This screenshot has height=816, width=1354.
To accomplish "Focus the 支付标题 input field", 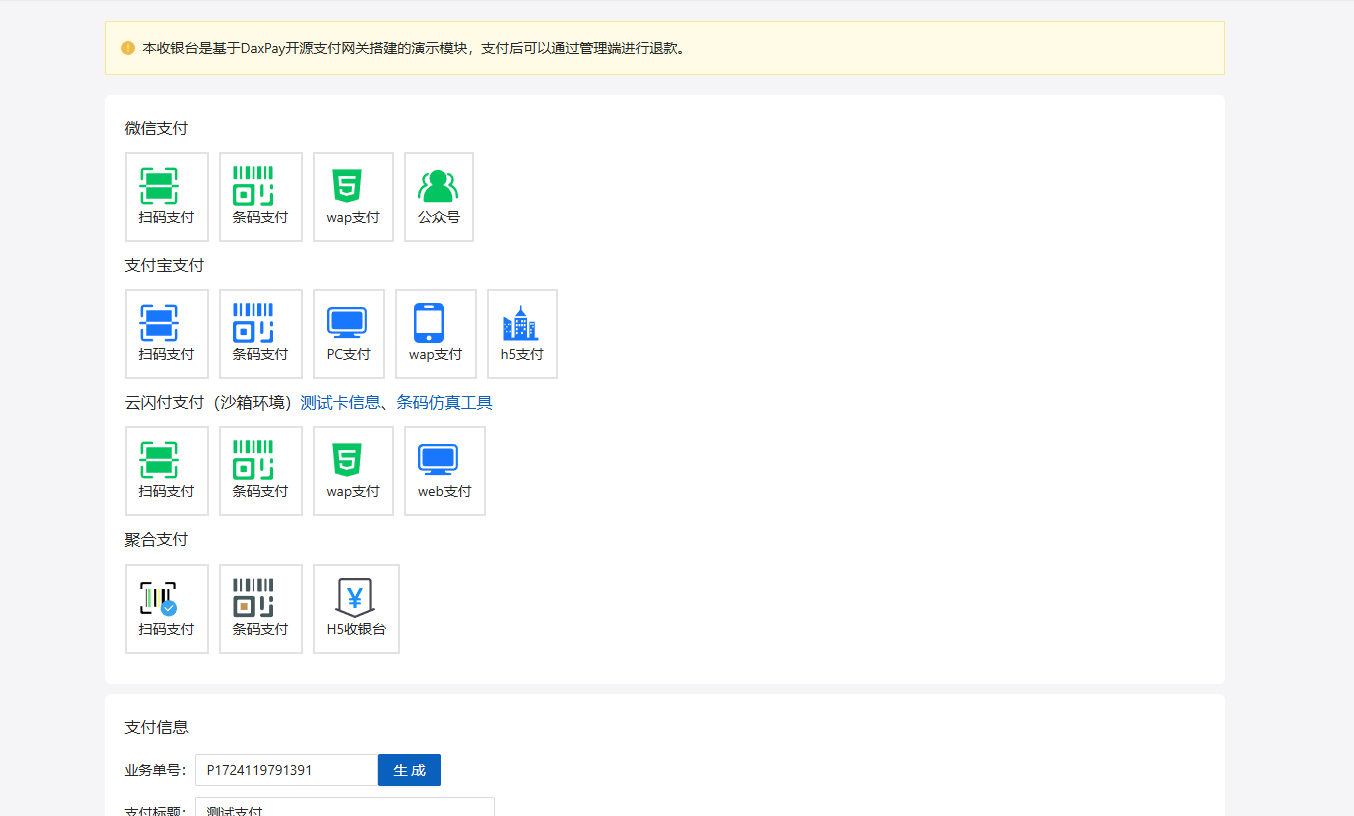I will [x=345, y=807].
